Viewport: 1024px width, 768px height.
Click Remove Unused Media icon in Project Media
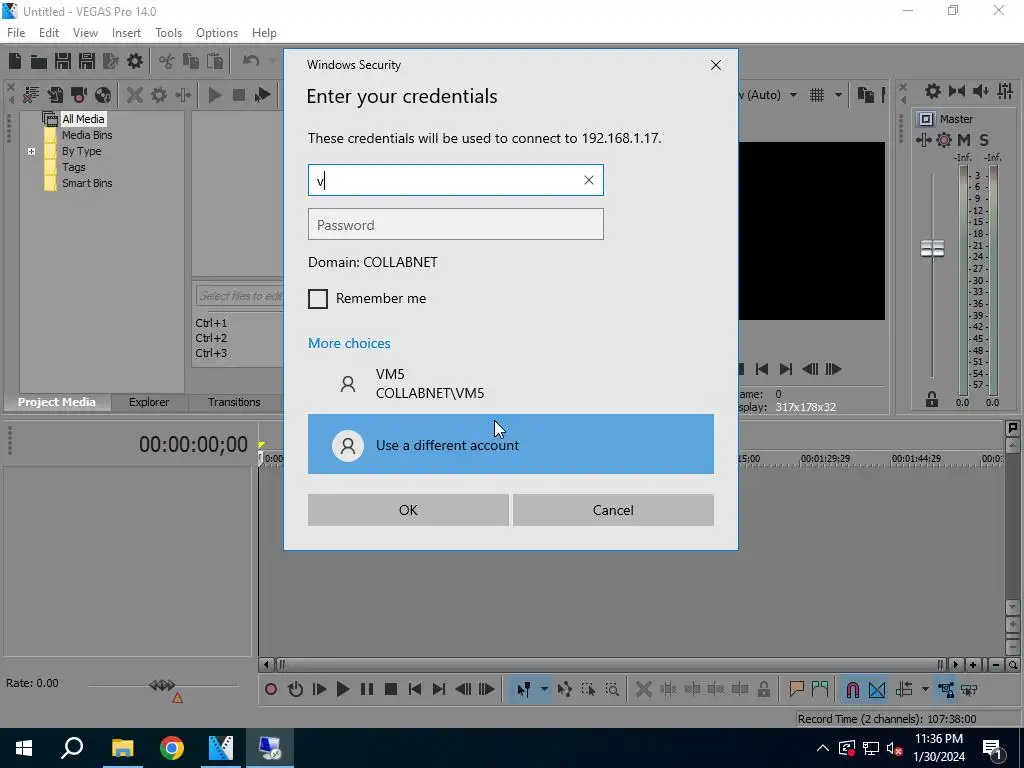coord(31,95)
